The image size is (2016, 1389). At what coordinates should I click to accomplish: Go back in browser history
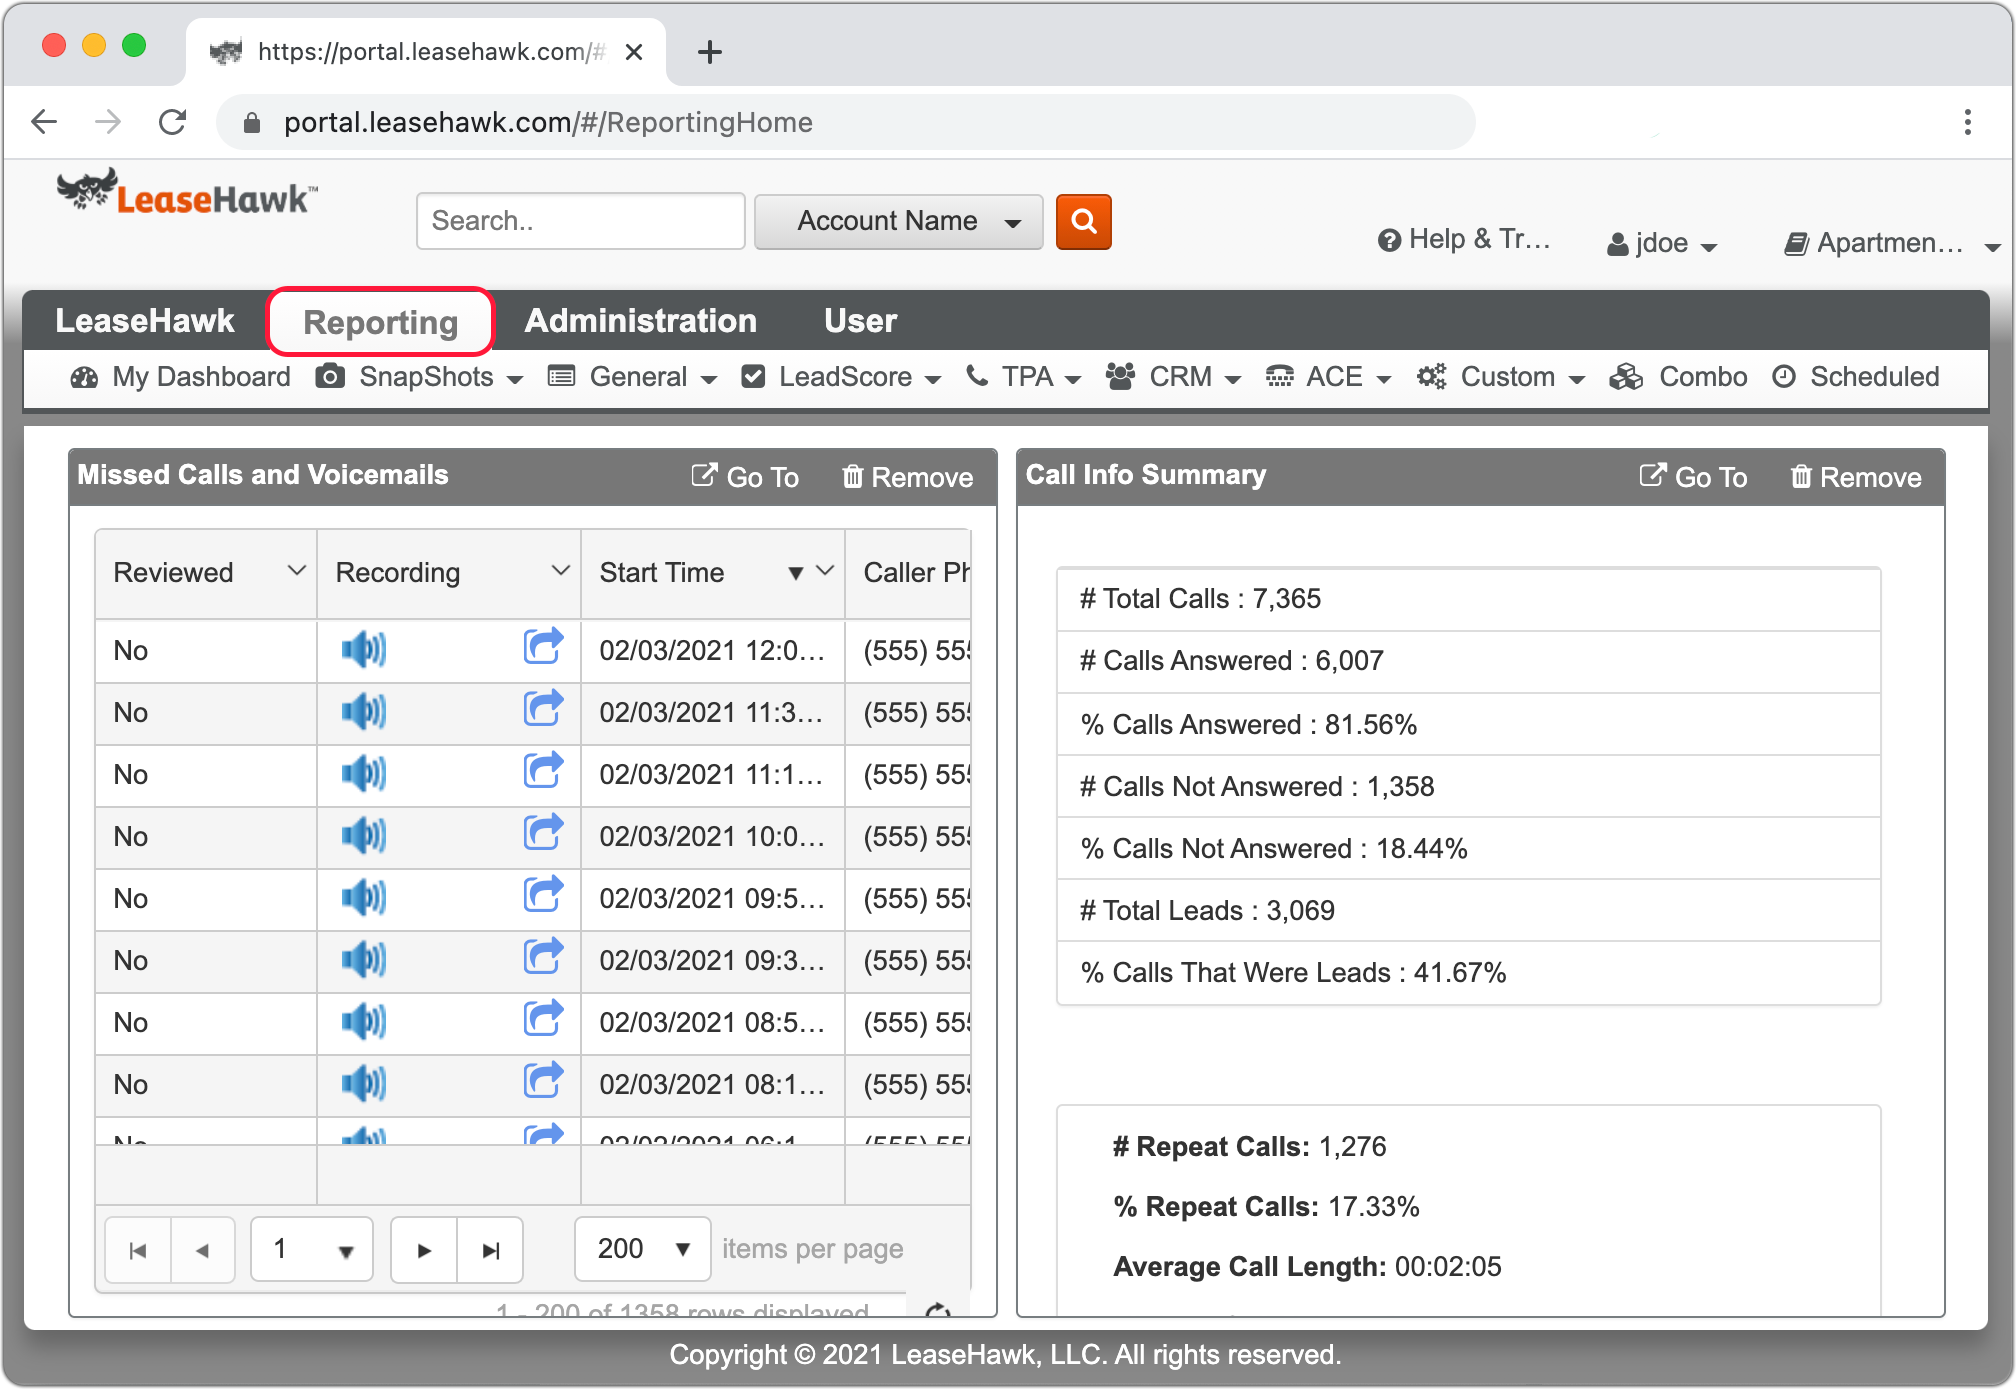coord(45,122)
